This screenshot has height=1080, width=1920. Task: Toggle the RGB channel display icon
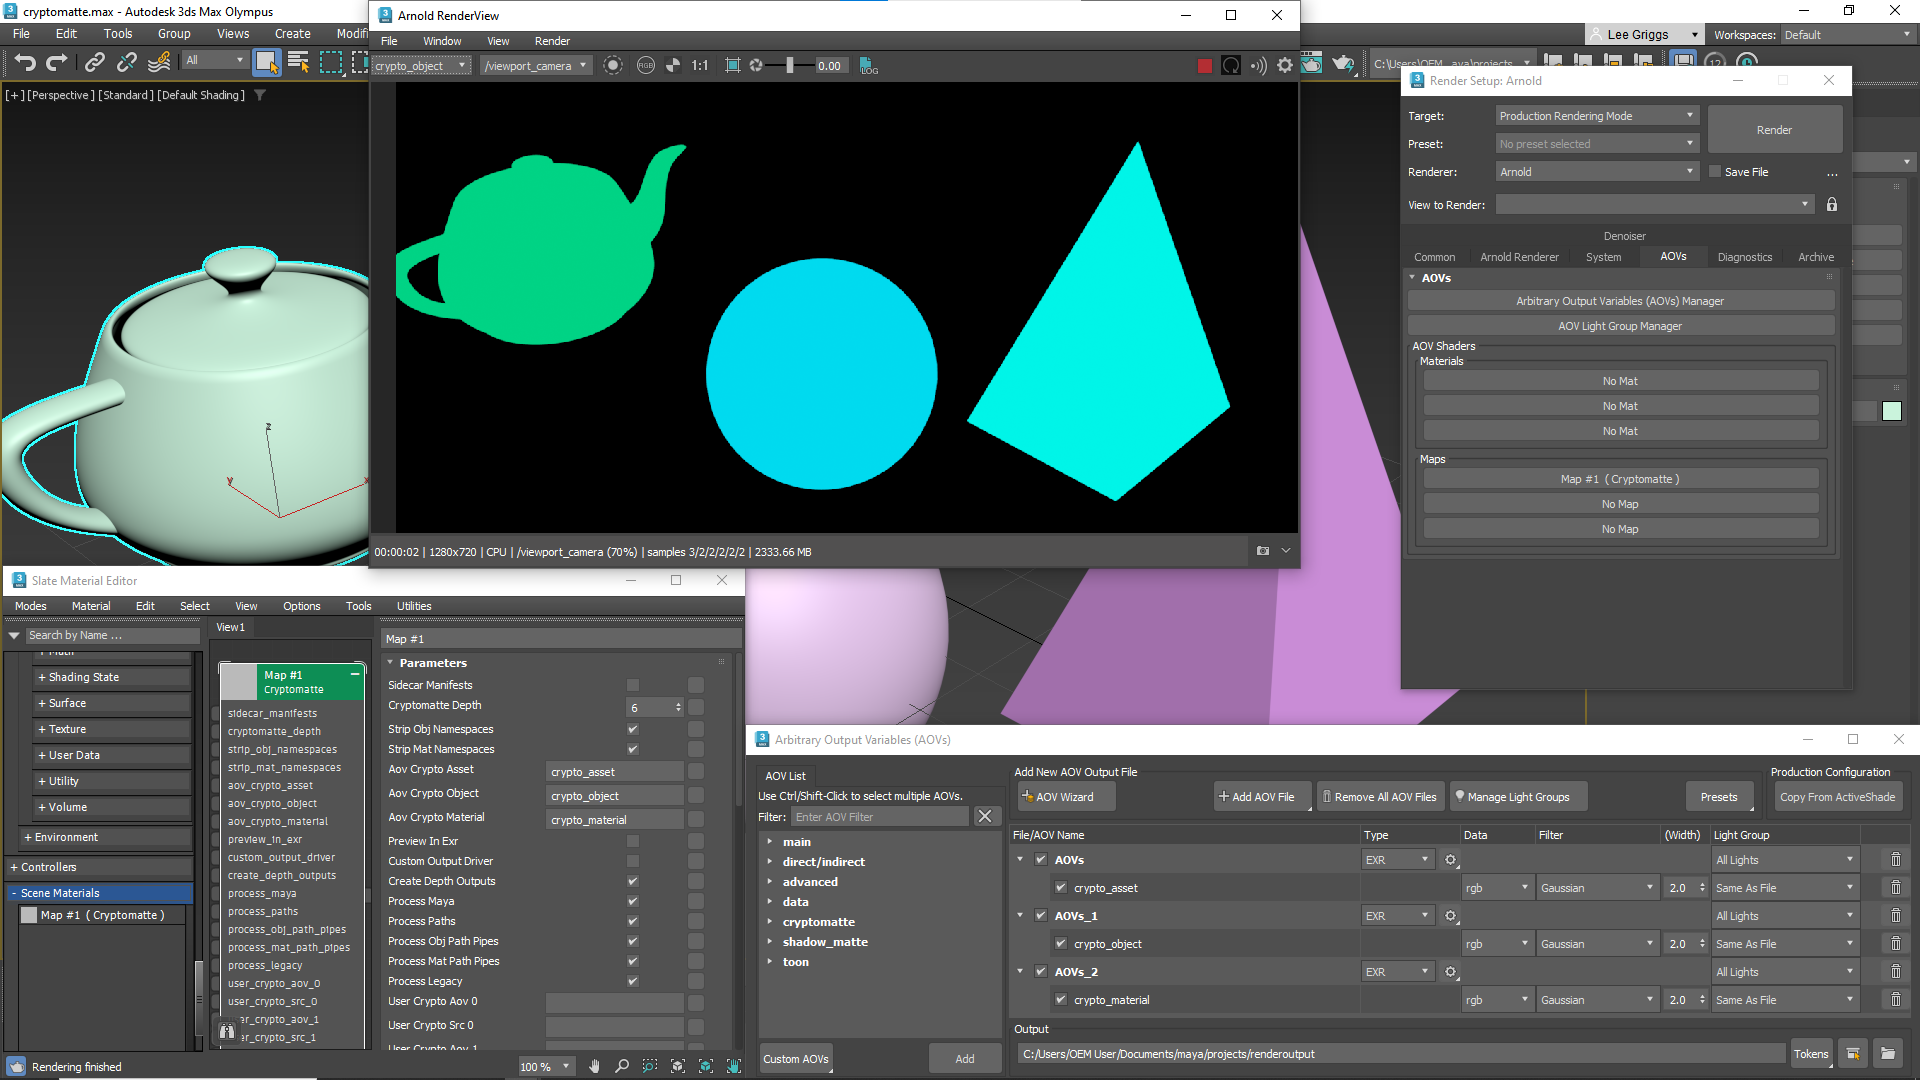[645, 66]
